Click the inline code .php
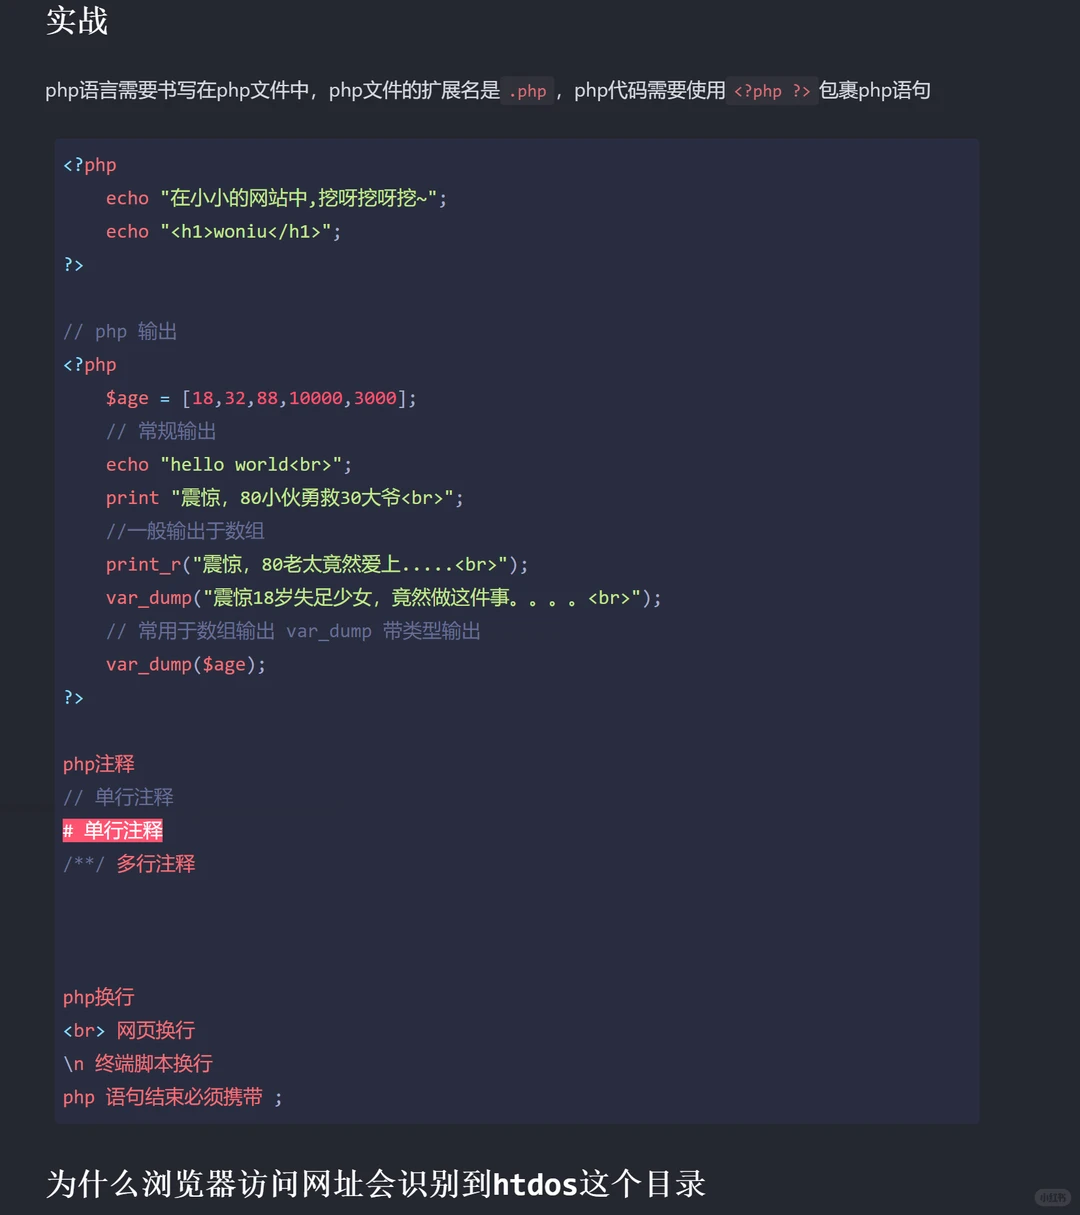Viewport: 1080px width, 1215px height. click(x=528, y=91)
